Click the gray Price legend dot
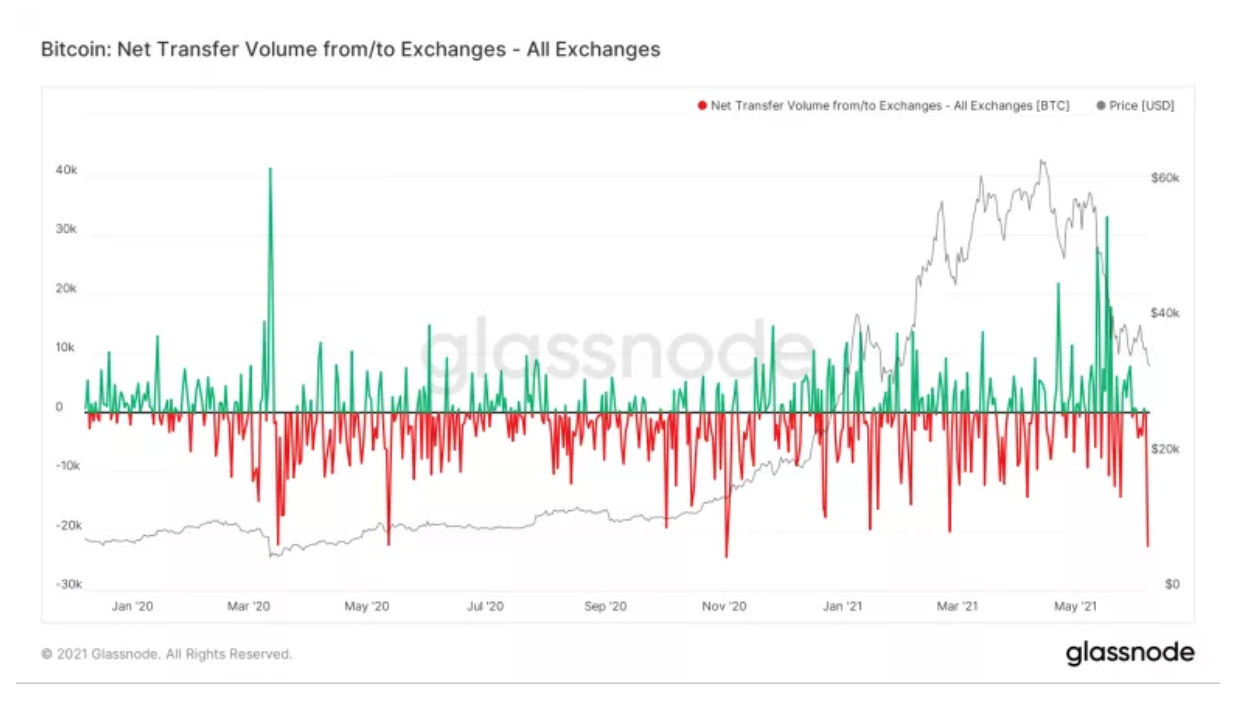Screen dimensions: 1248x708 pos(1101,106)
